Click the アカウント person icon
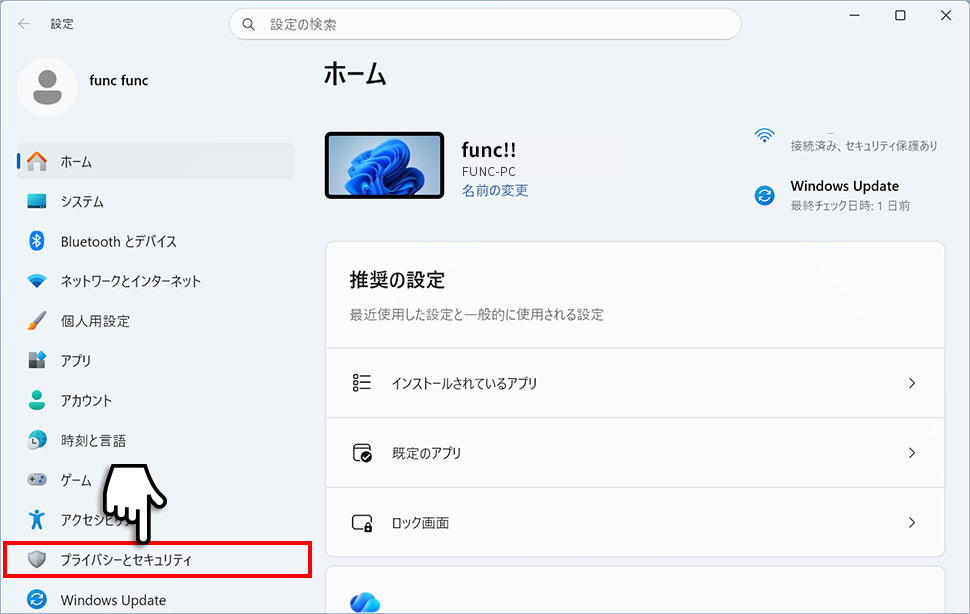 (x=36, y=400)
